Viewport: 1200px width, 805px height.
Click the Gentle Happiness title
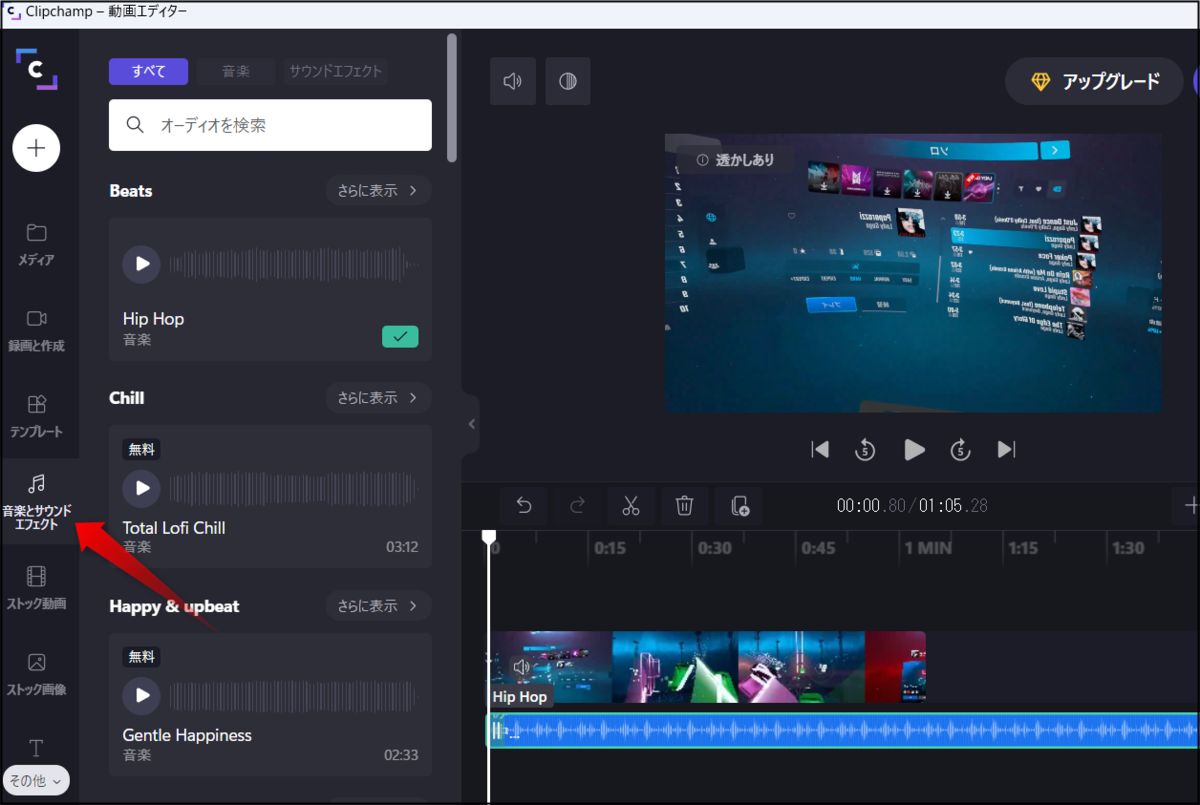pos(187,735)
